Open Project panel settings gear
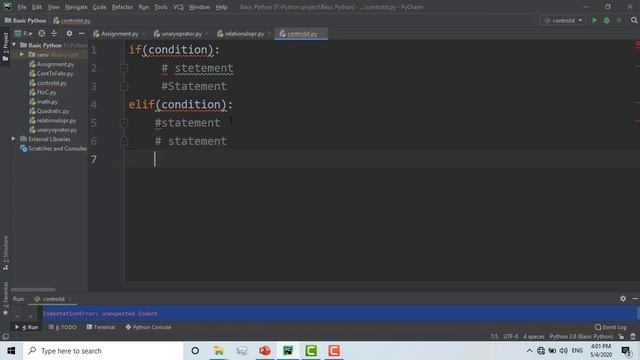 pyautogui.click(x=69, y=33)
